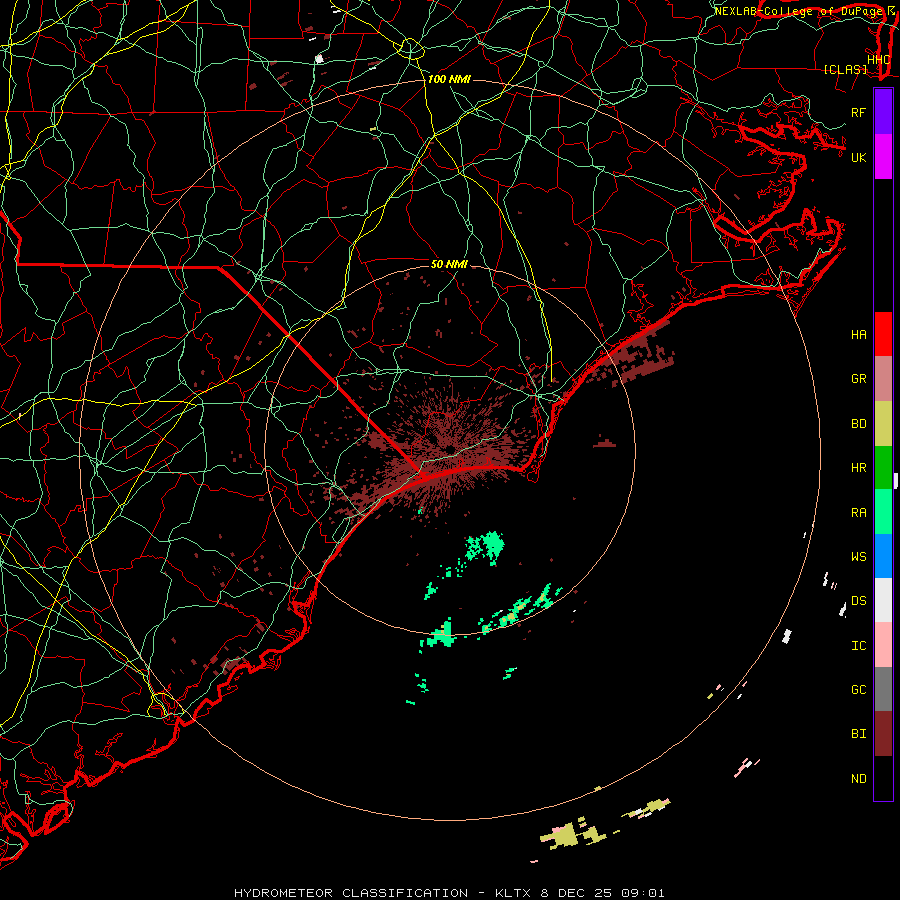
Task: Click the 'NEXLAB-College of DuPage' header text
Action: [x=798, y=11]
